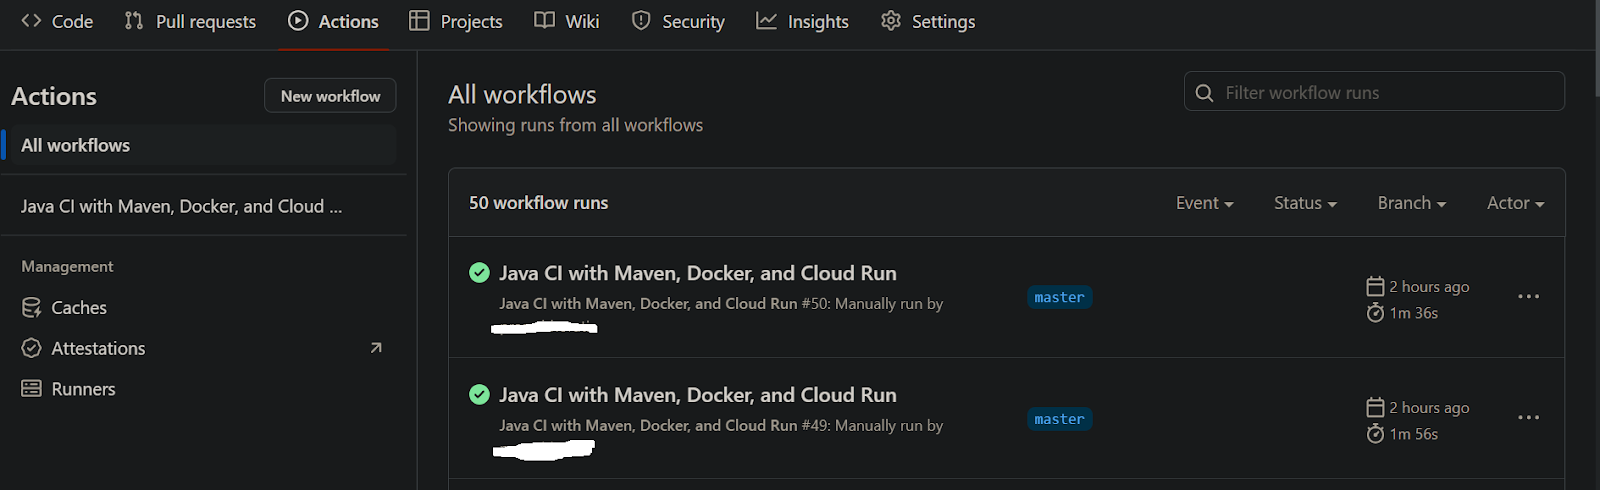Expand the Branch filter dropdown
Screen dimensions: 1600x490
coord(1412,203)
